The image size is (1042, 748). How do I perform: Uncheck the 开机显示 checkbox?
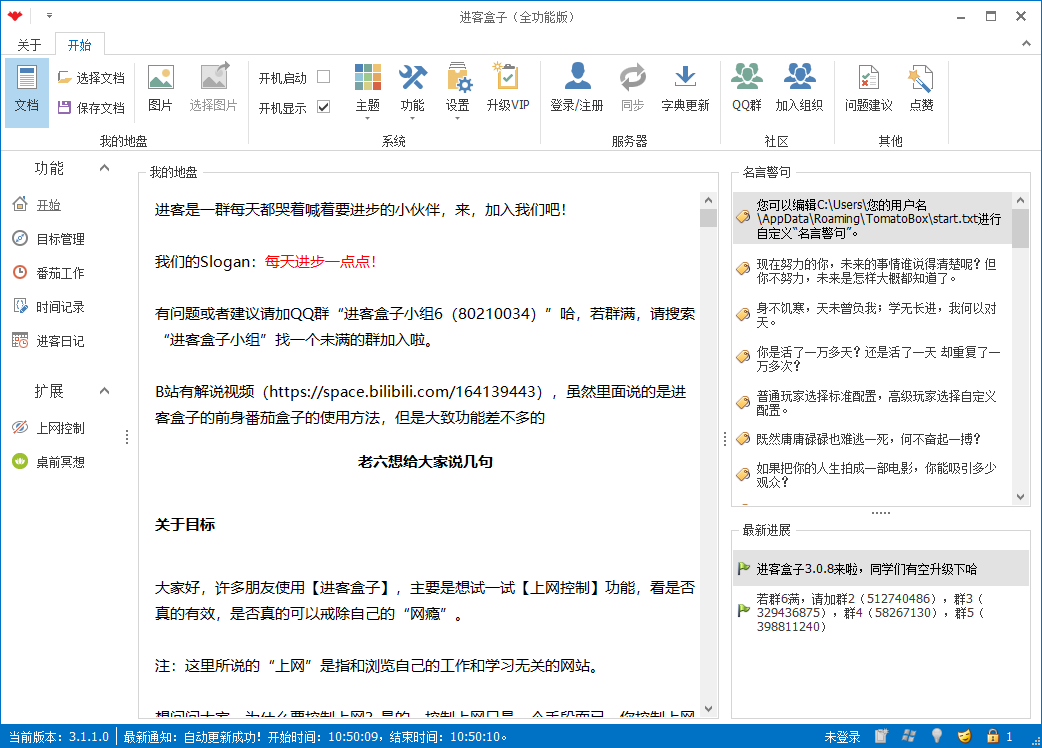(x=323, y=107)
